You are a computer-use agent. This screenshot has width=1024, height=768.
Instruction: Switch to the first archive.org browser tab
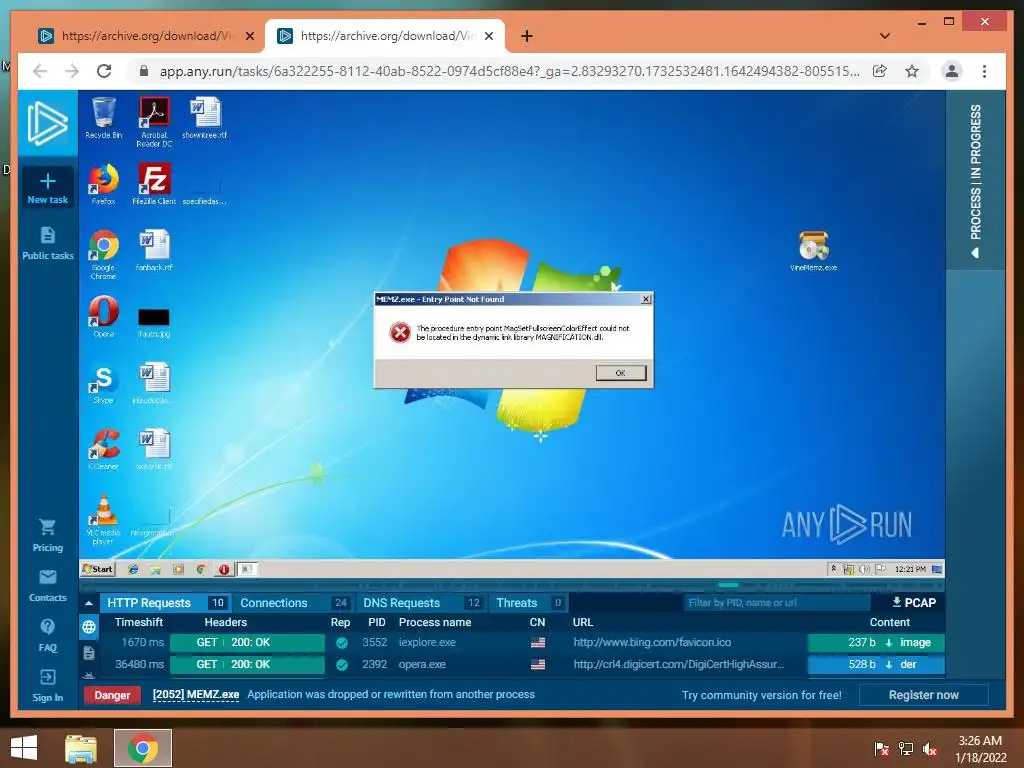click(148, 36)
